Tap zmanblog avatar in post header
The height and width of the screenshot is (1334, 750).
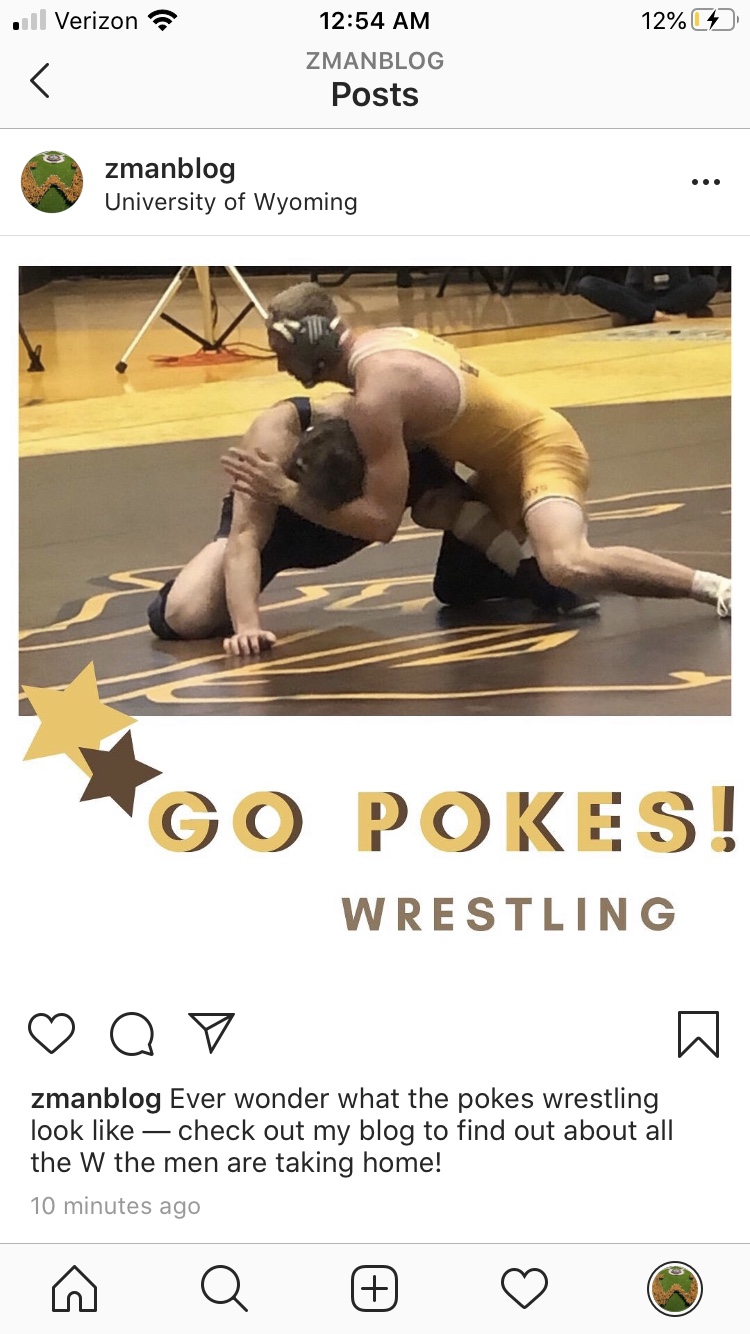pos(52,182)
